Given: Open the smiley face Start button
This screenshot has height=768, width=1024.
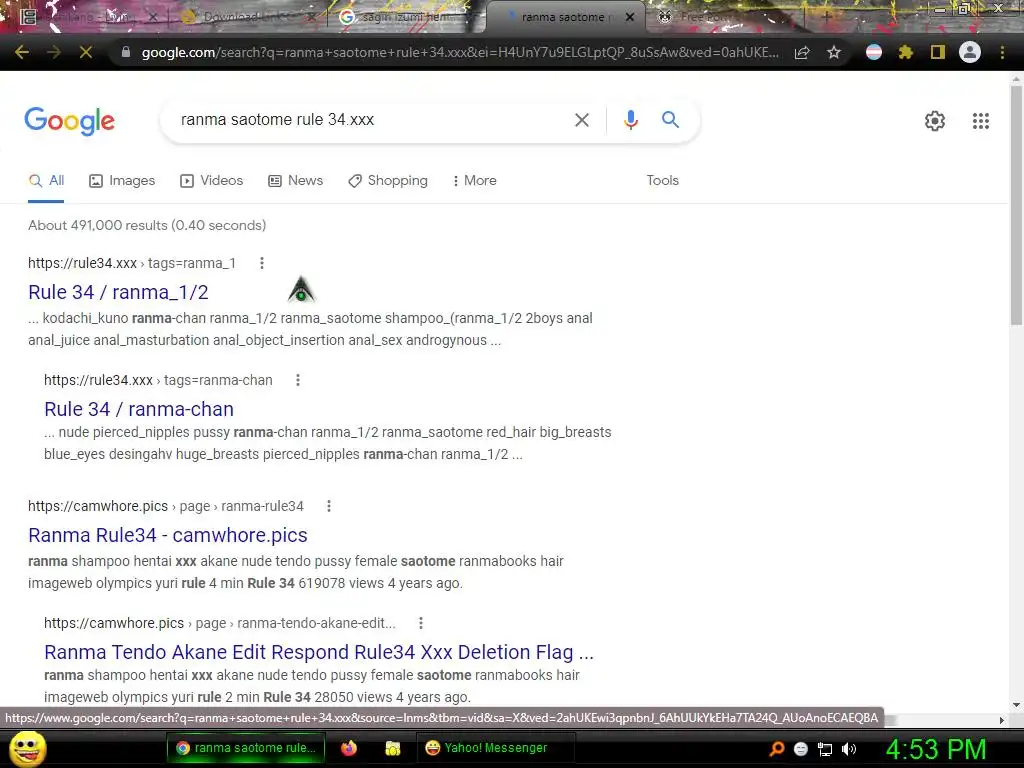Looking at the screenshot, I should (x=27, y=748).
